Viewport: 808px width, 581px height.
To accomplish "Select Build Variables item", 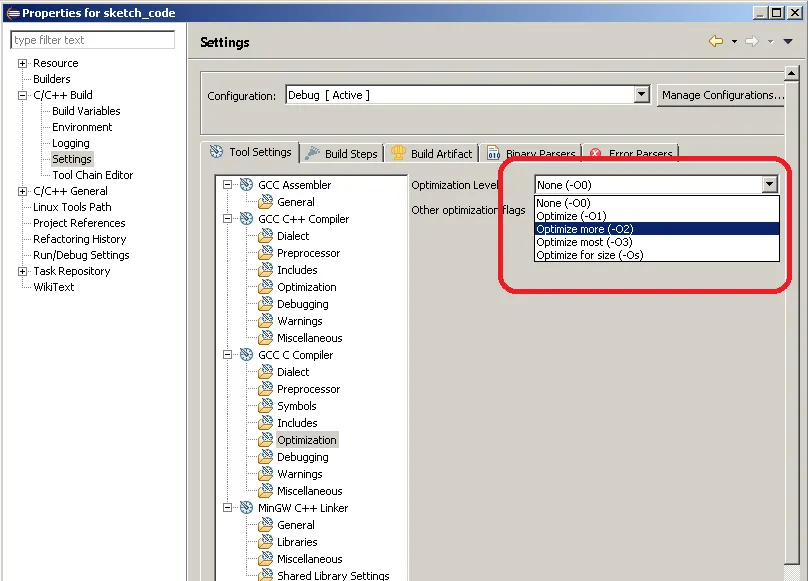I will click(x=86, y=111).
